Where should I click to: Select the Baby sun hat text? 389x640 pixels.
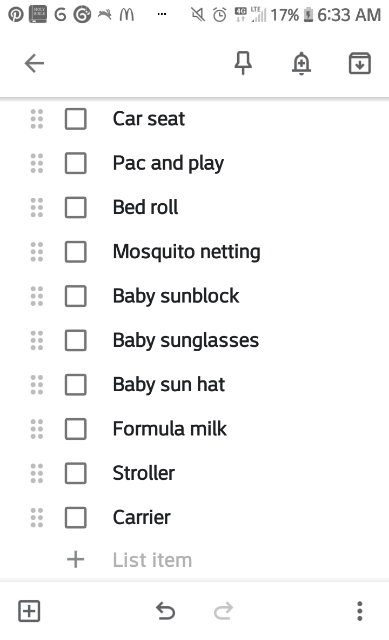[x=169, y=384]
